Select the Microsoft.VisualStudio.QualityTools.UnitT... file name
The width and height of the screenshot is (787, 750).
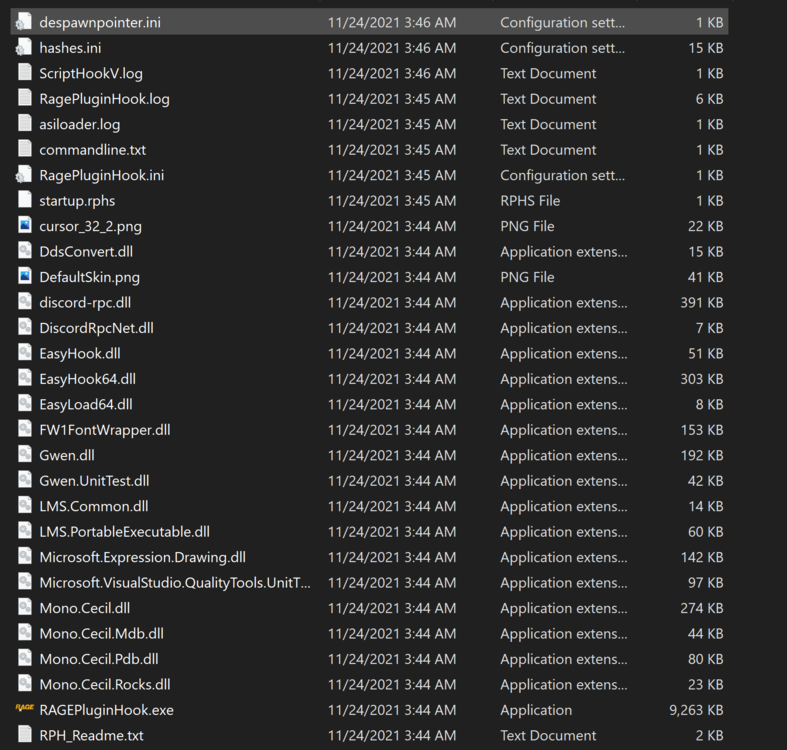(x=175, y=583)
